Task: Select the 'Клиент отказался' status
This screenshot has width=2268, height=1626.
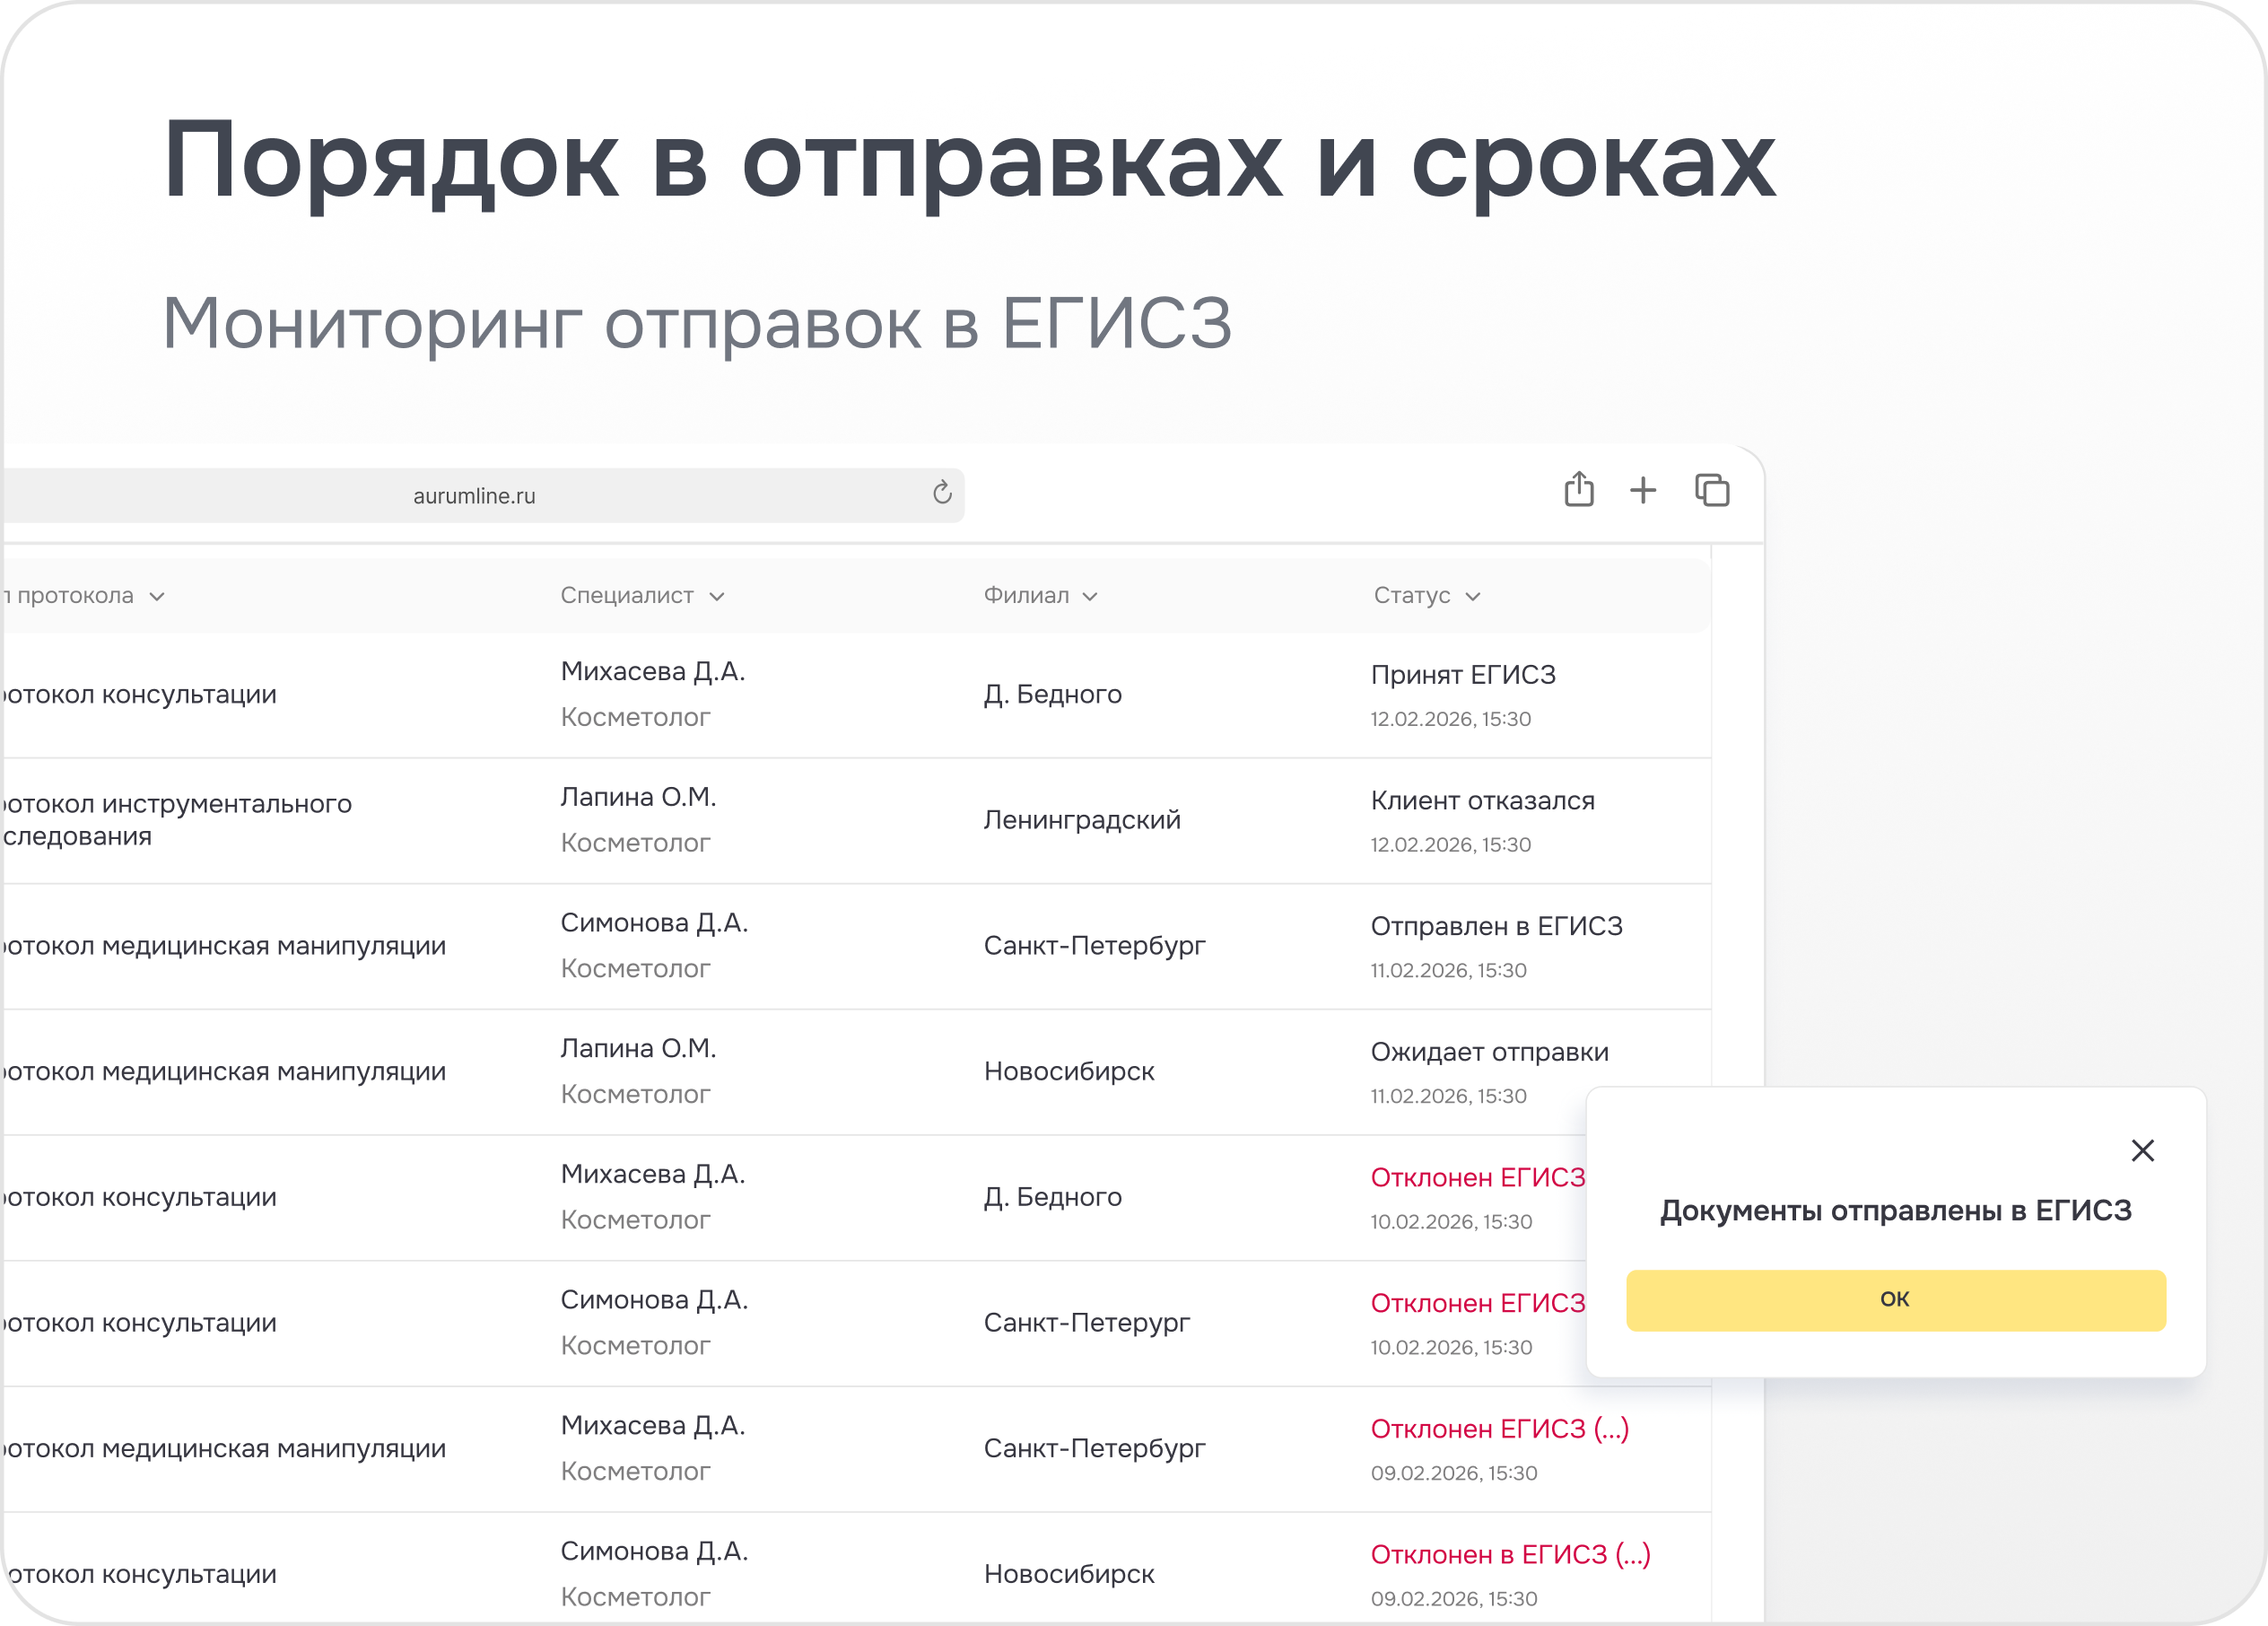Action: 1482,801
